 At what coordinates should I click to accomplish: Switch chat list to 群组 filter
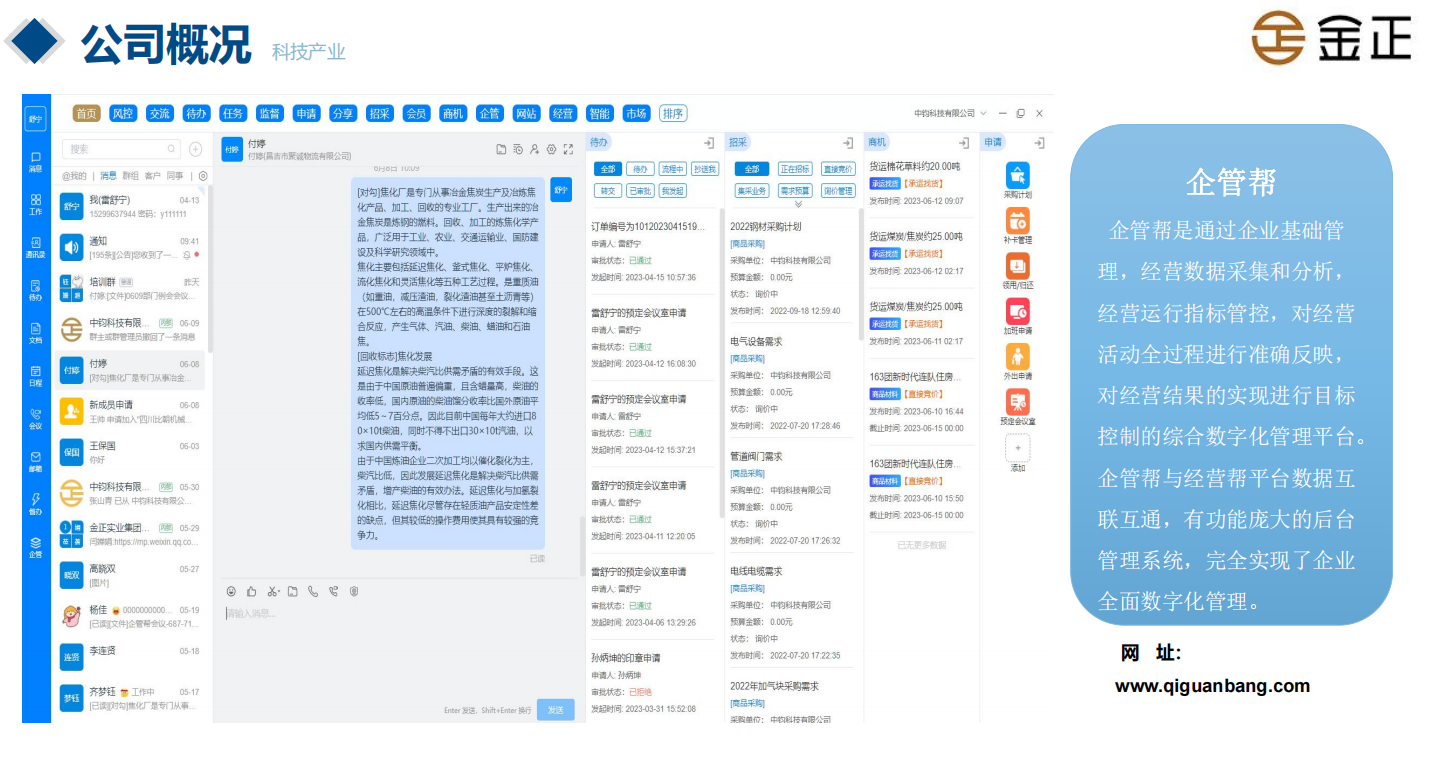click(x=130, y=175)
